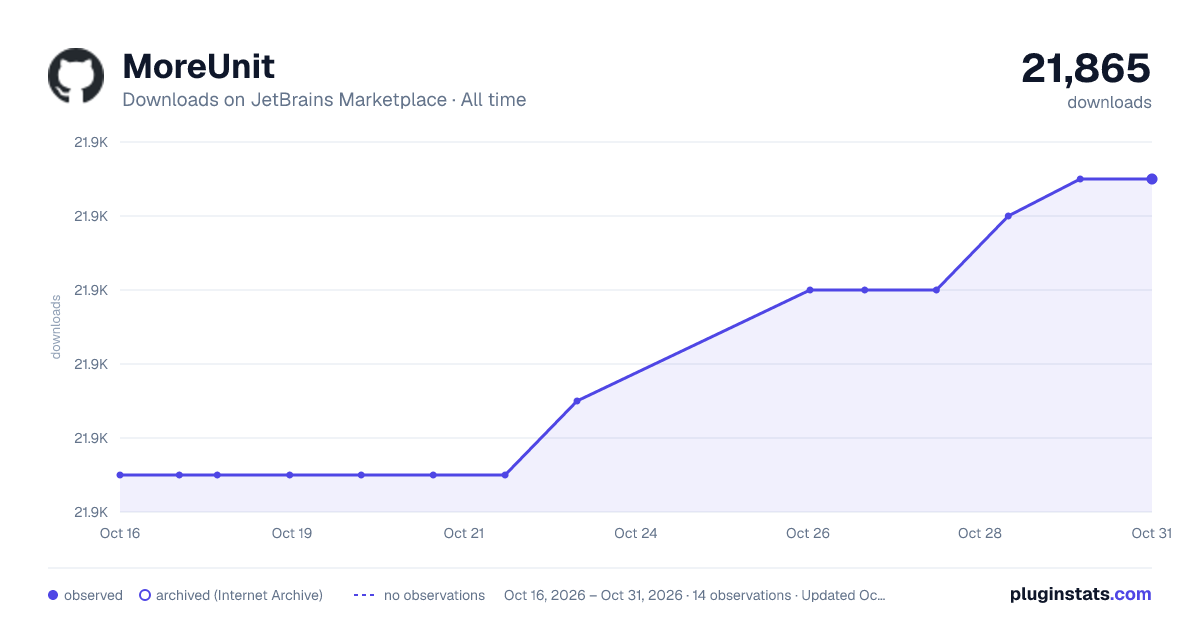This screenshot has height=630, width=1200.
Task: Select the large final data point at Oct 31
Action: click(1152, 179)
